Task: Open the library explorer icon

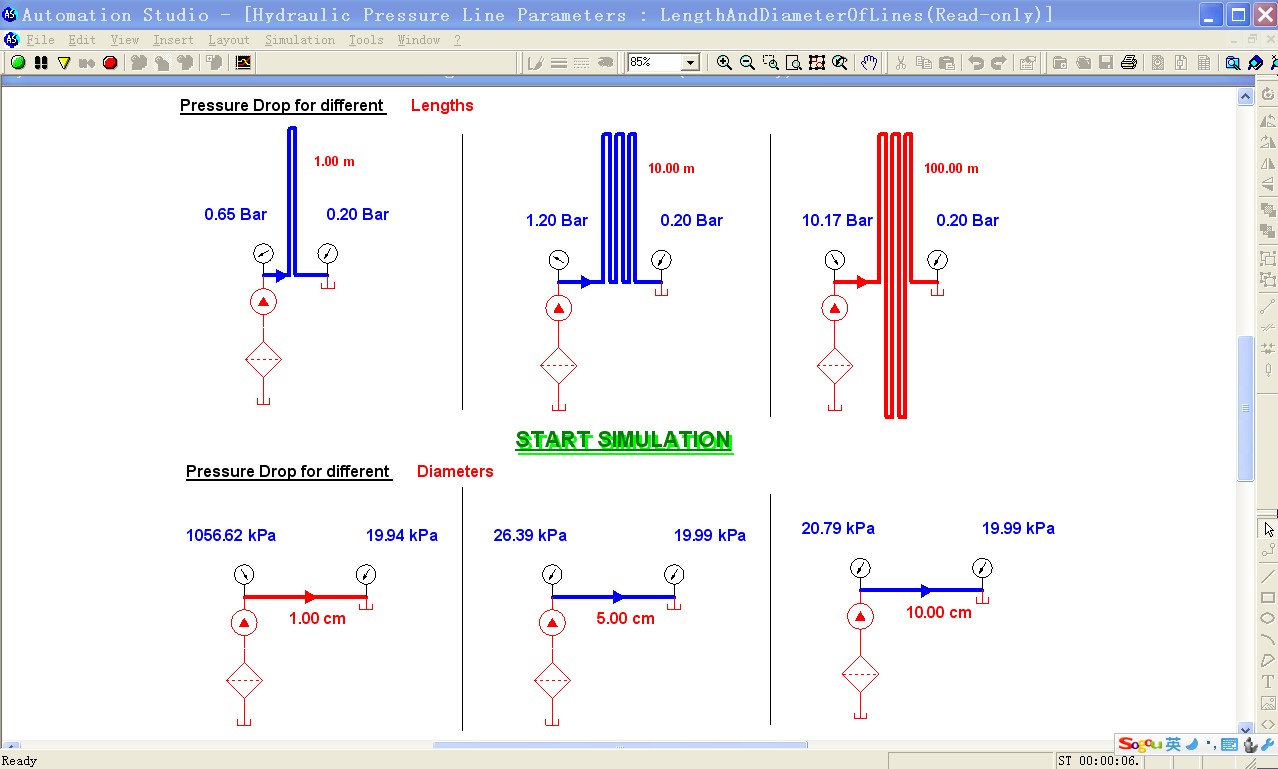Action: click(x=1256, y=62)
